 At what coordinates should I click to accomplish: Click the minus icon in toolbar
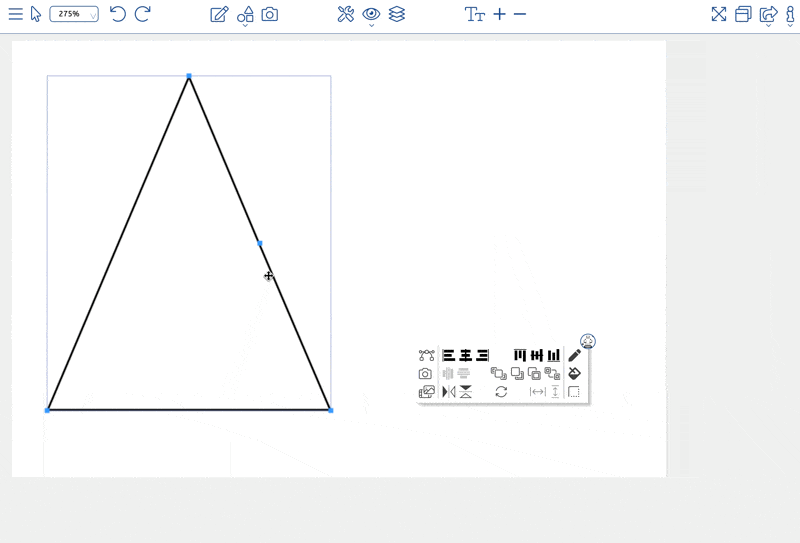coord(520,14)
